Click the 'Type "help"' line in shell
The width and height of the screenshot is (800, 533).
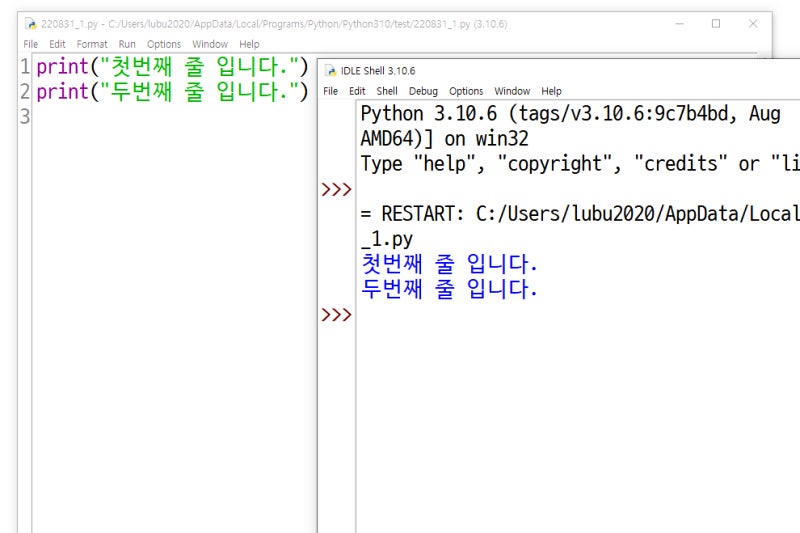click(580, 164)
